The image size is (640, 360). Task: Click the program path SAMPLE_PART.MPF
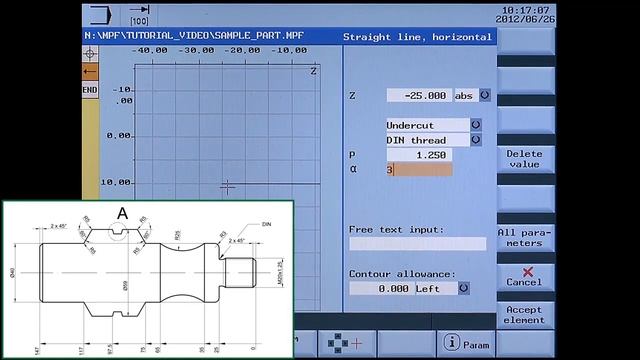(x=194, y=36)
